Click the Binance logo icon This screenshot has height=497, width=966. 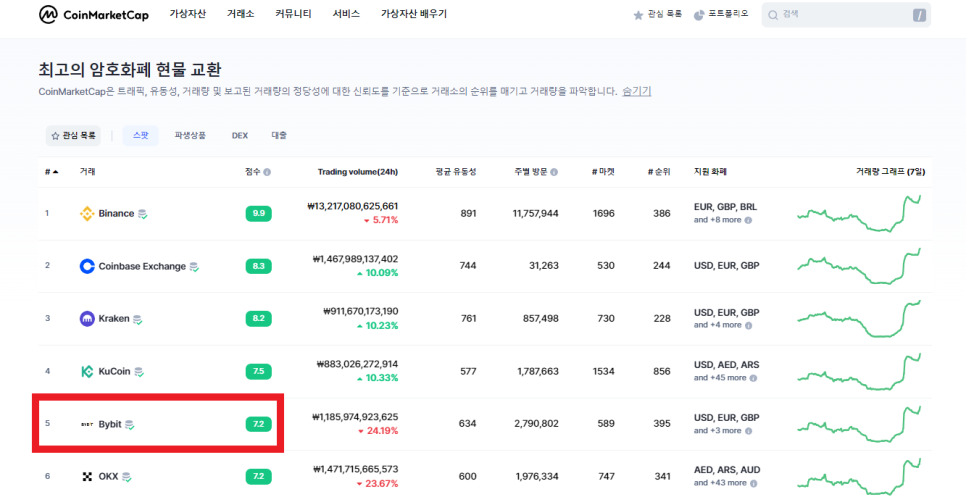coord(87,214)
